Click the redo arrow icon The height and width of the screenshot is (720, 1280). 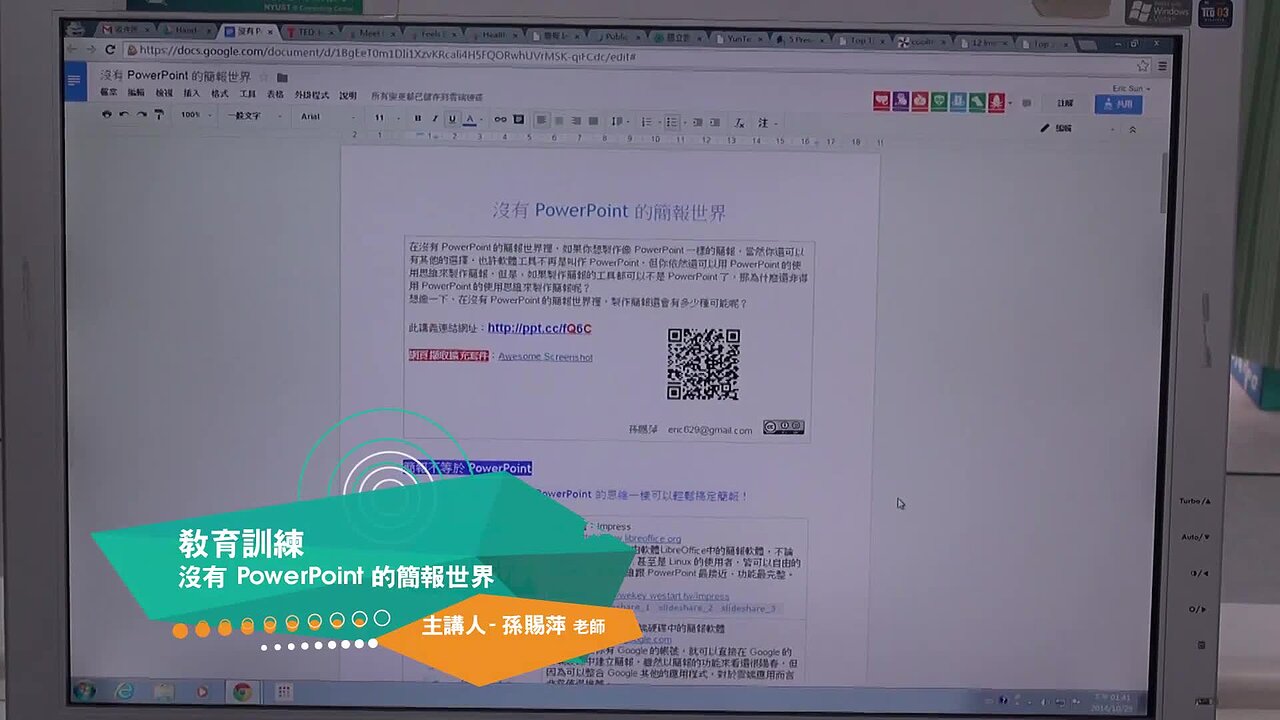point(141,115)
